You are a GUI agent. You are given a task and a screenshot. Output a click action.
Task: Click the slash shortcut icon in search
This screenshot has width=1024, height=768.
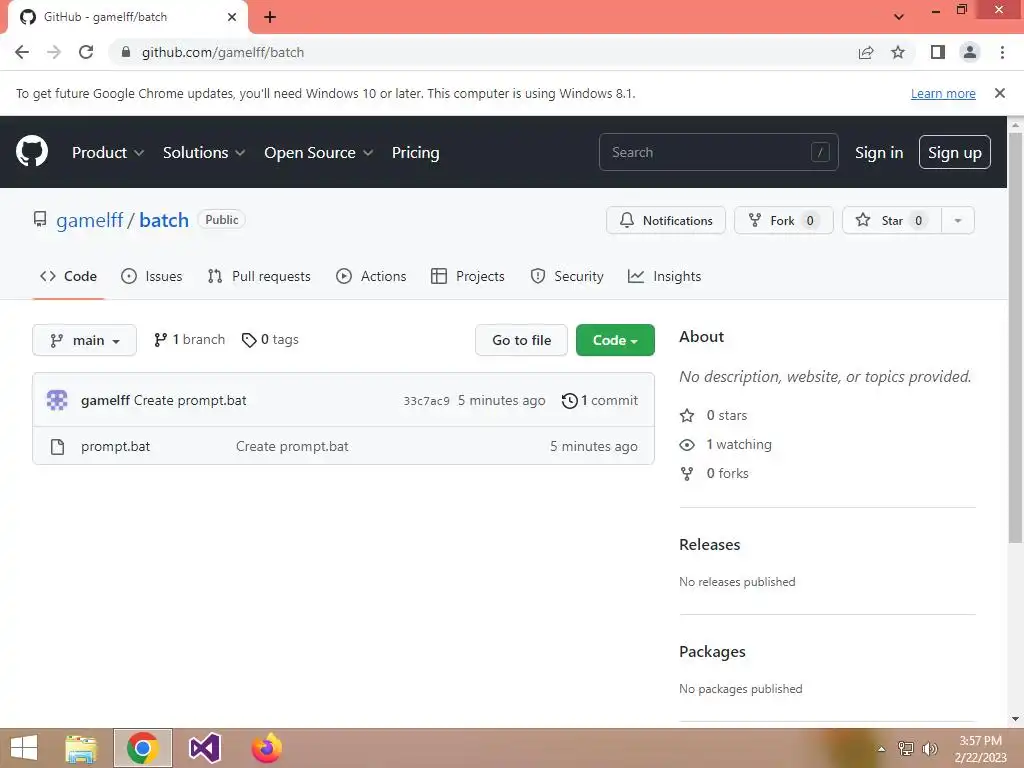tap(820, 152)
